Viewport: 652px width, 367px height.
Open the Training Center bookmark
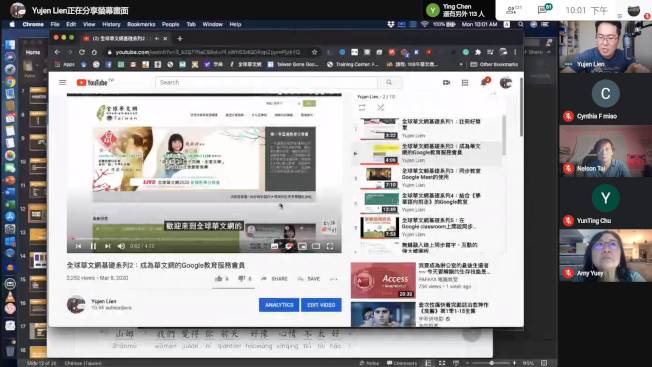353,64
